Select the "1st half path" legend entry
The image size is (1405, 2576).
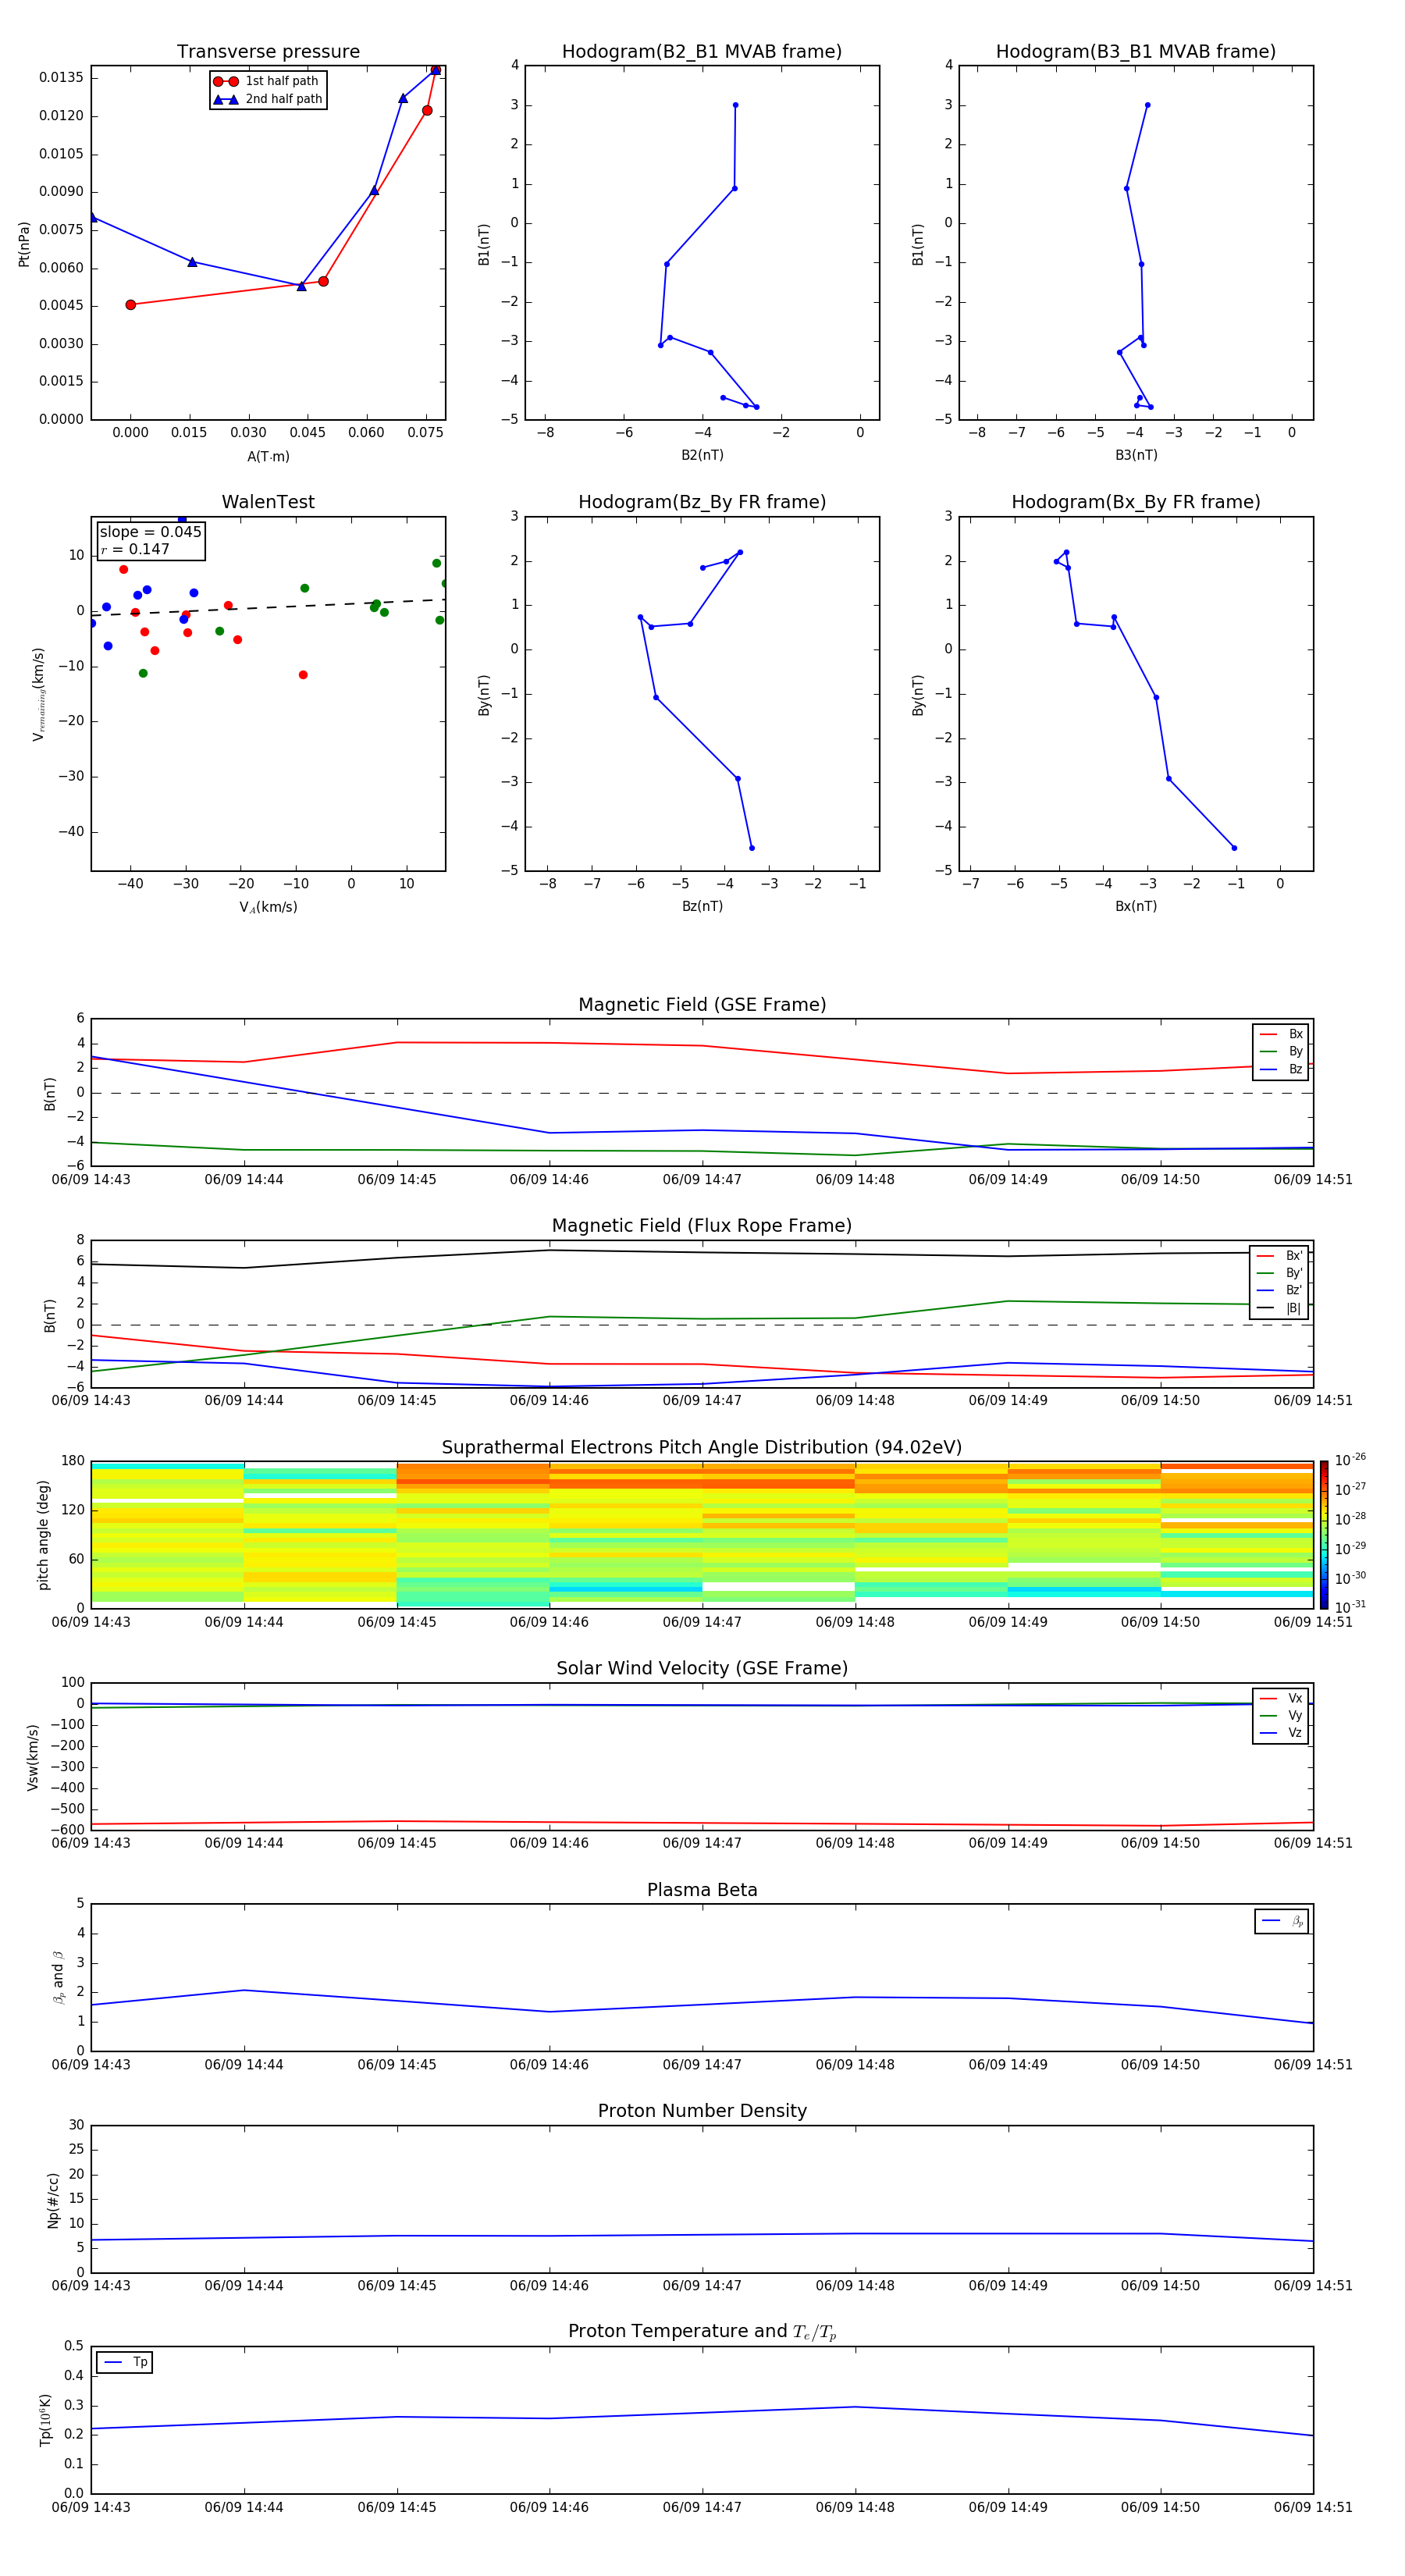[x=268, y=81]
